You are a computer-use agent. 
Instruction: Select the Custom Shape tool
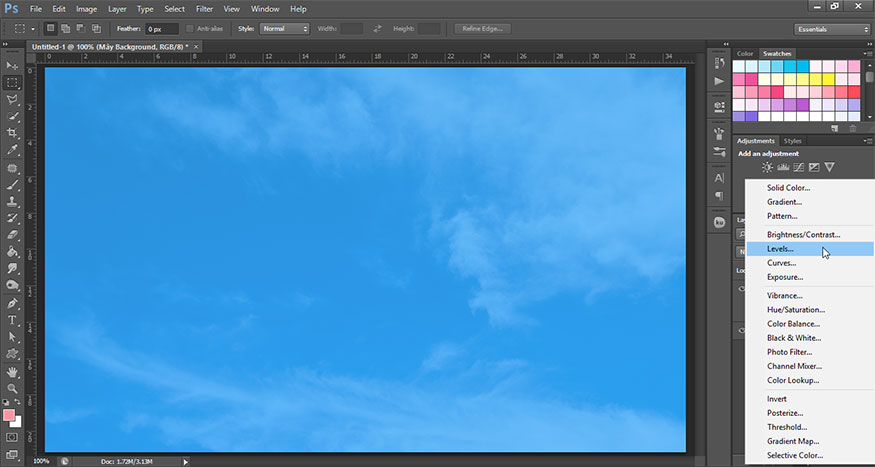[12, 354]
